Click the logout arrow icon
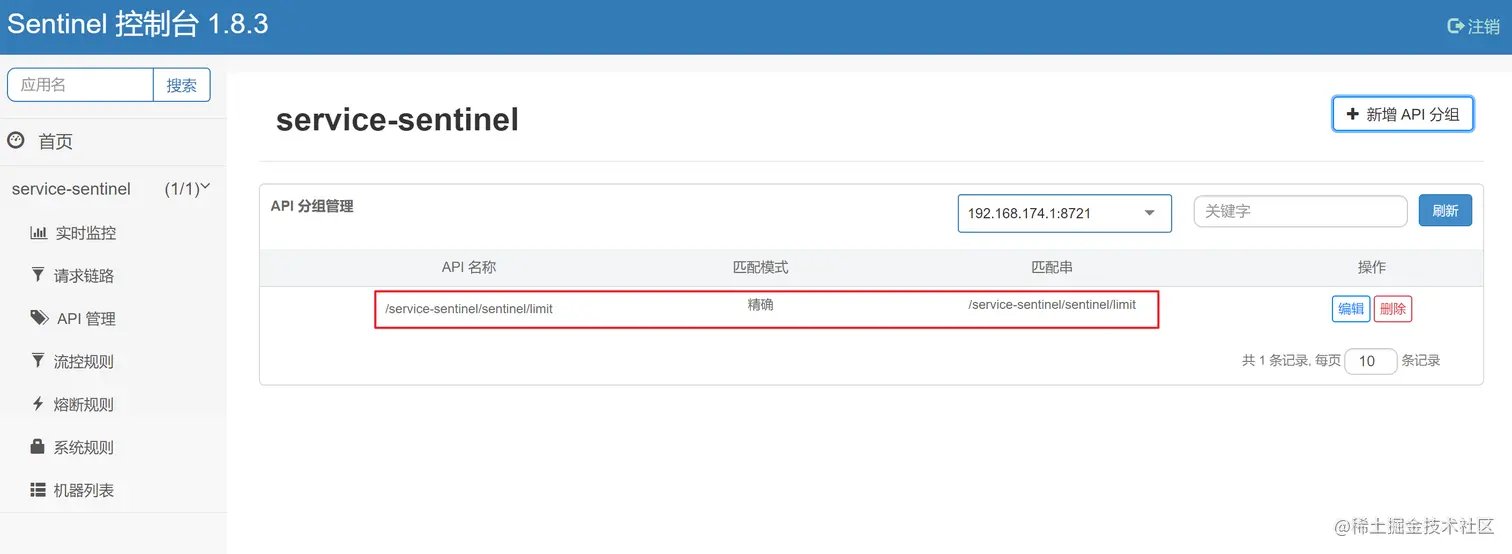Image resolution: width=1512 pixels, height=554 pixels. [x=1456, y=27]
